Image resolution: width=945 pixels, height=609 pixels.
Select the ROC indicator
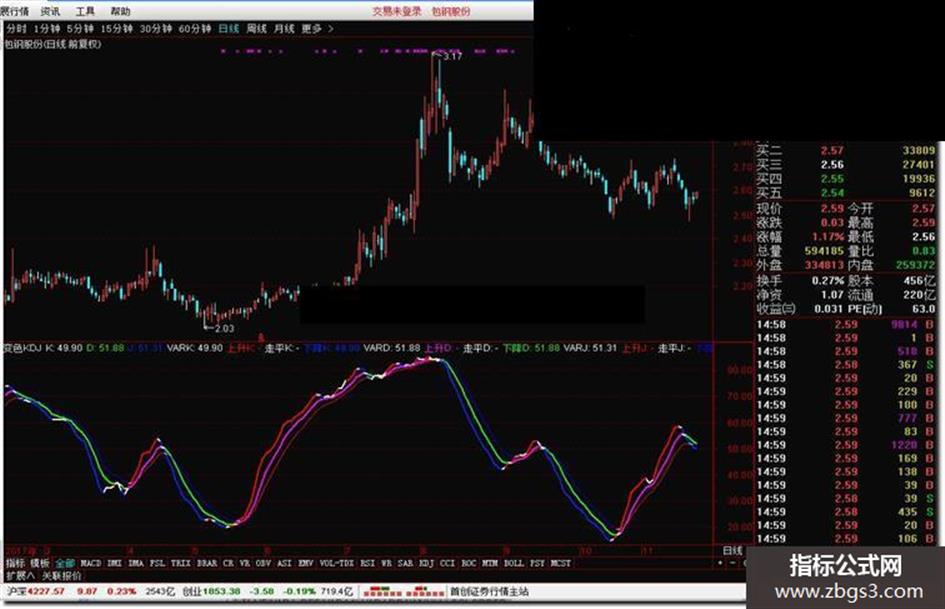pyautogui.click(x=469, y=563)
